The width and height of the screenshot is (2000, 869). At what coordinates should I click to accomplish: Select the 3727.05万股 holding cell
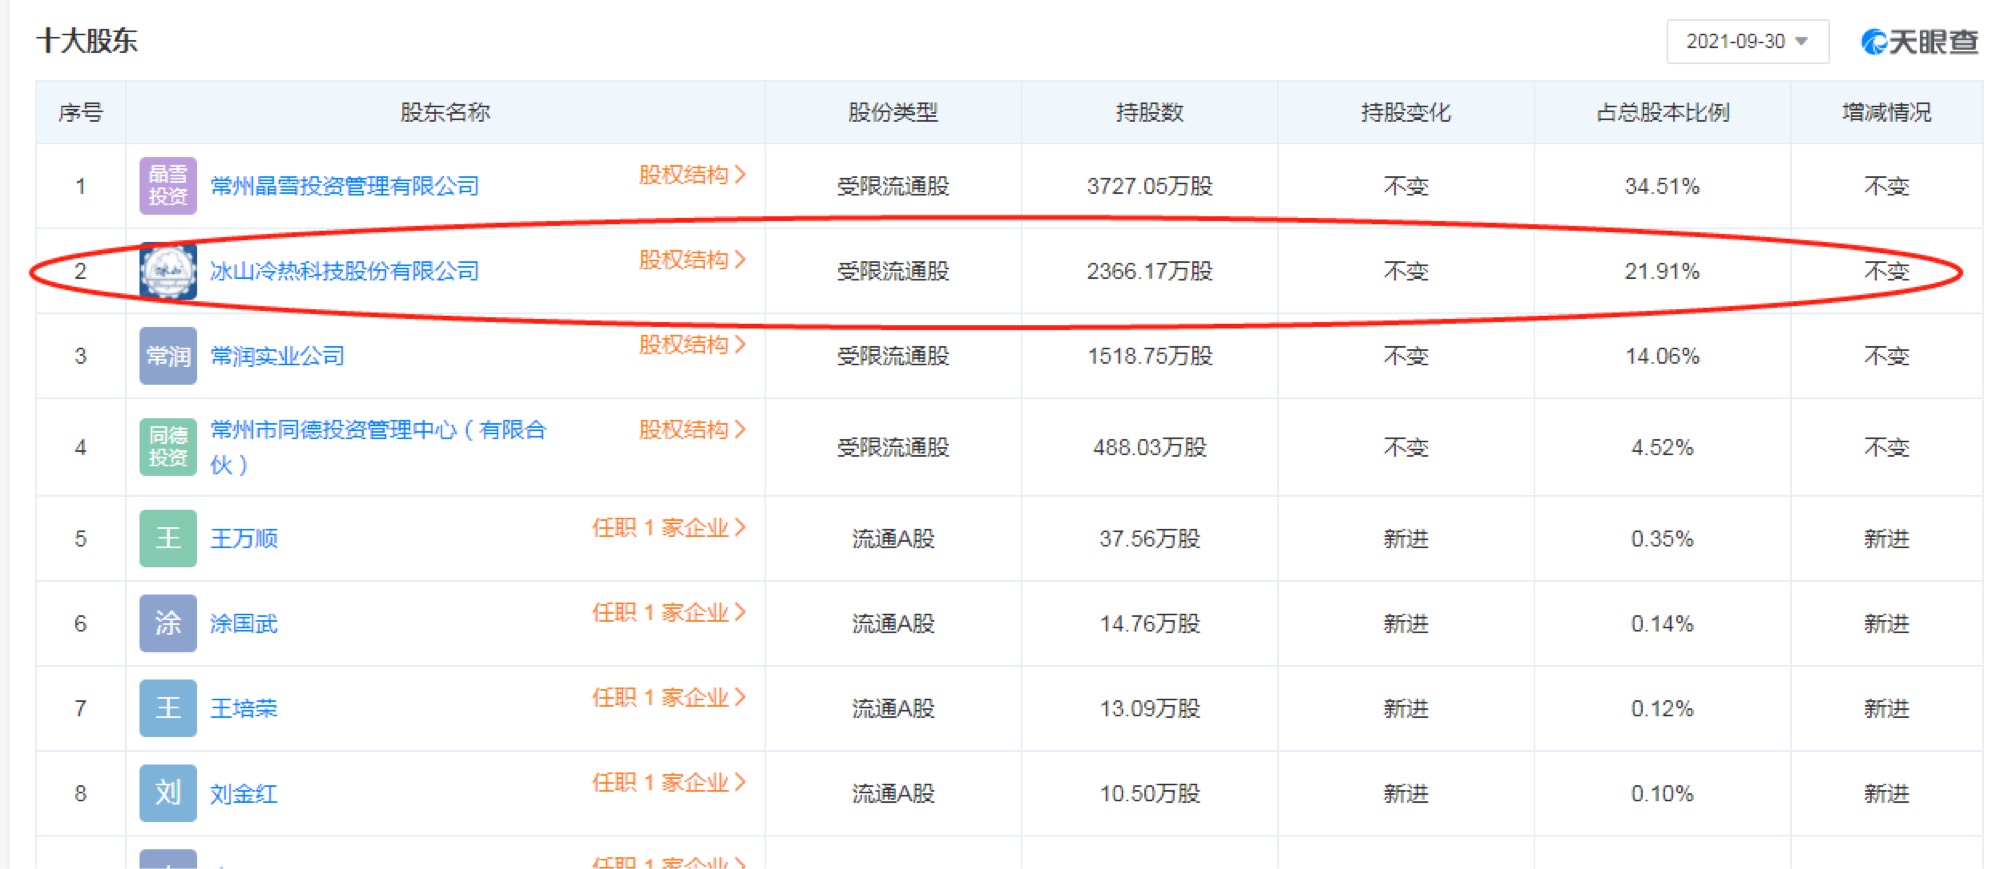(1150, 187)
